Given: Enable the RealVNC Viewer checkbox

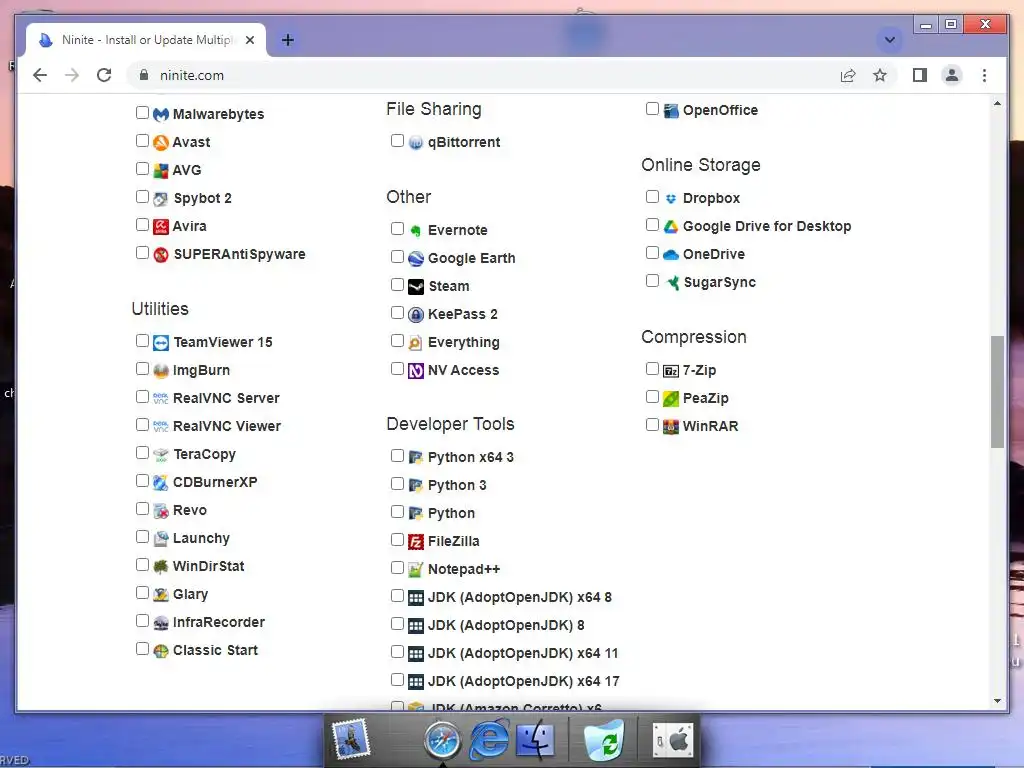Looking at the screenshot, I should [142, 424].
